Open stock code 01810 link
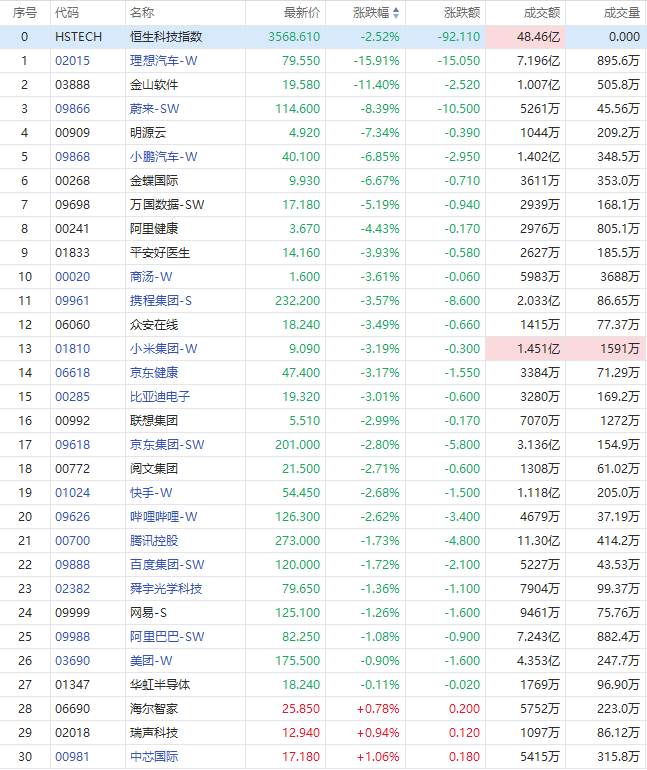Image resolution: width=647 pixels, height=770 pixels. pos(73,349)
